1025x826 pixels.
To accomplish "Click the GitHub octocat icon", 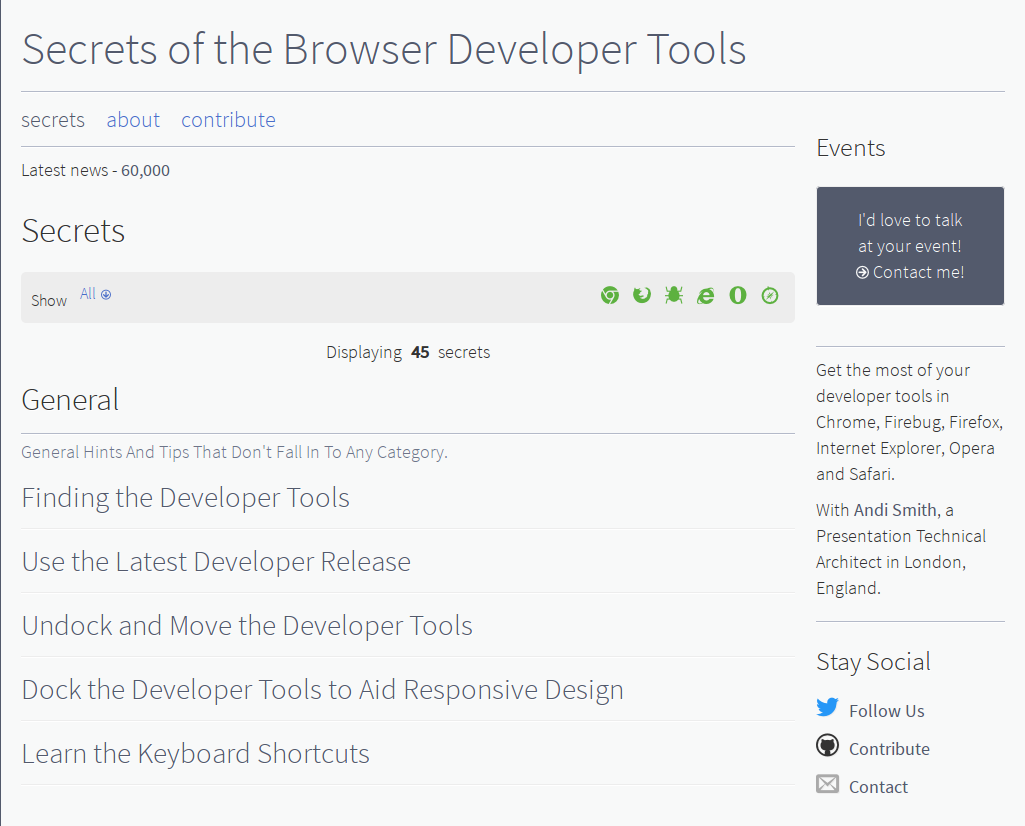I will pos(827,746).
